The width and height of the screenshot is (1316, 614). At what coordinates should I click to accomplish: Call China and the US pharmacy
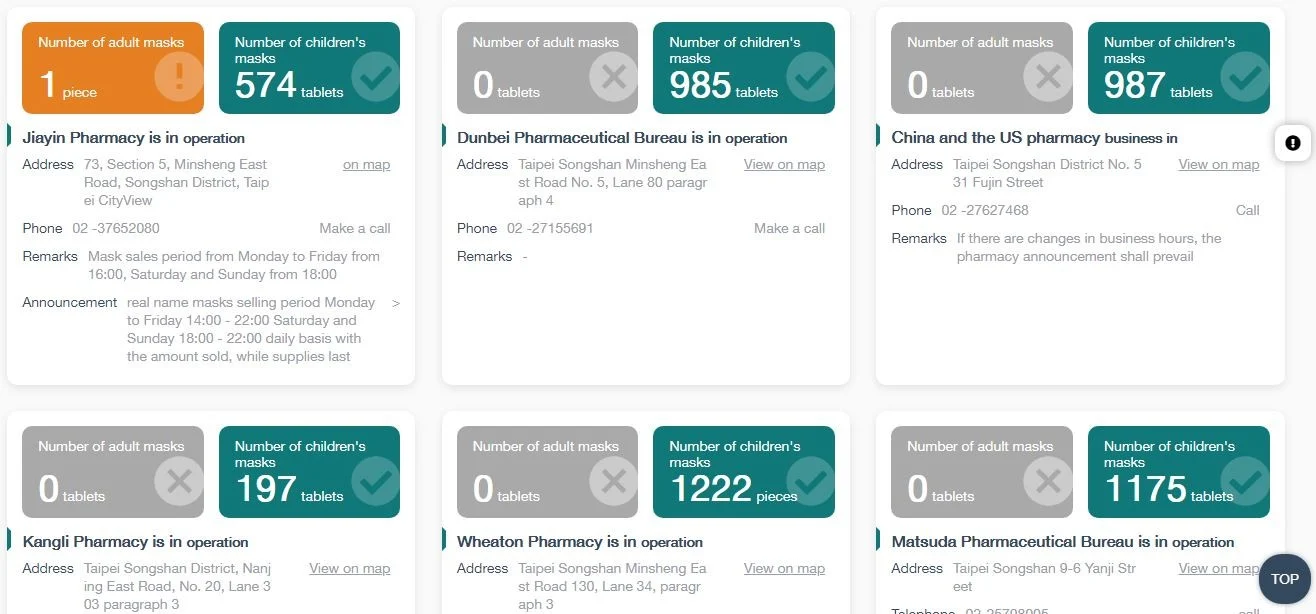1248,211
